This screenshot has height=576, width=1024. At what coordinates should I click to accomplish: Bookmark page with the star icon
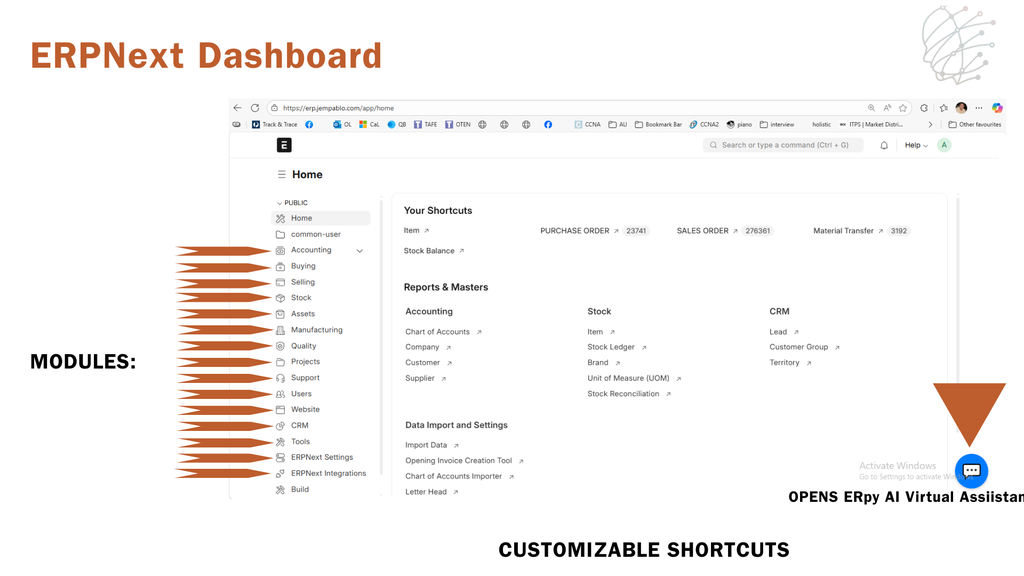coord(903,108)
